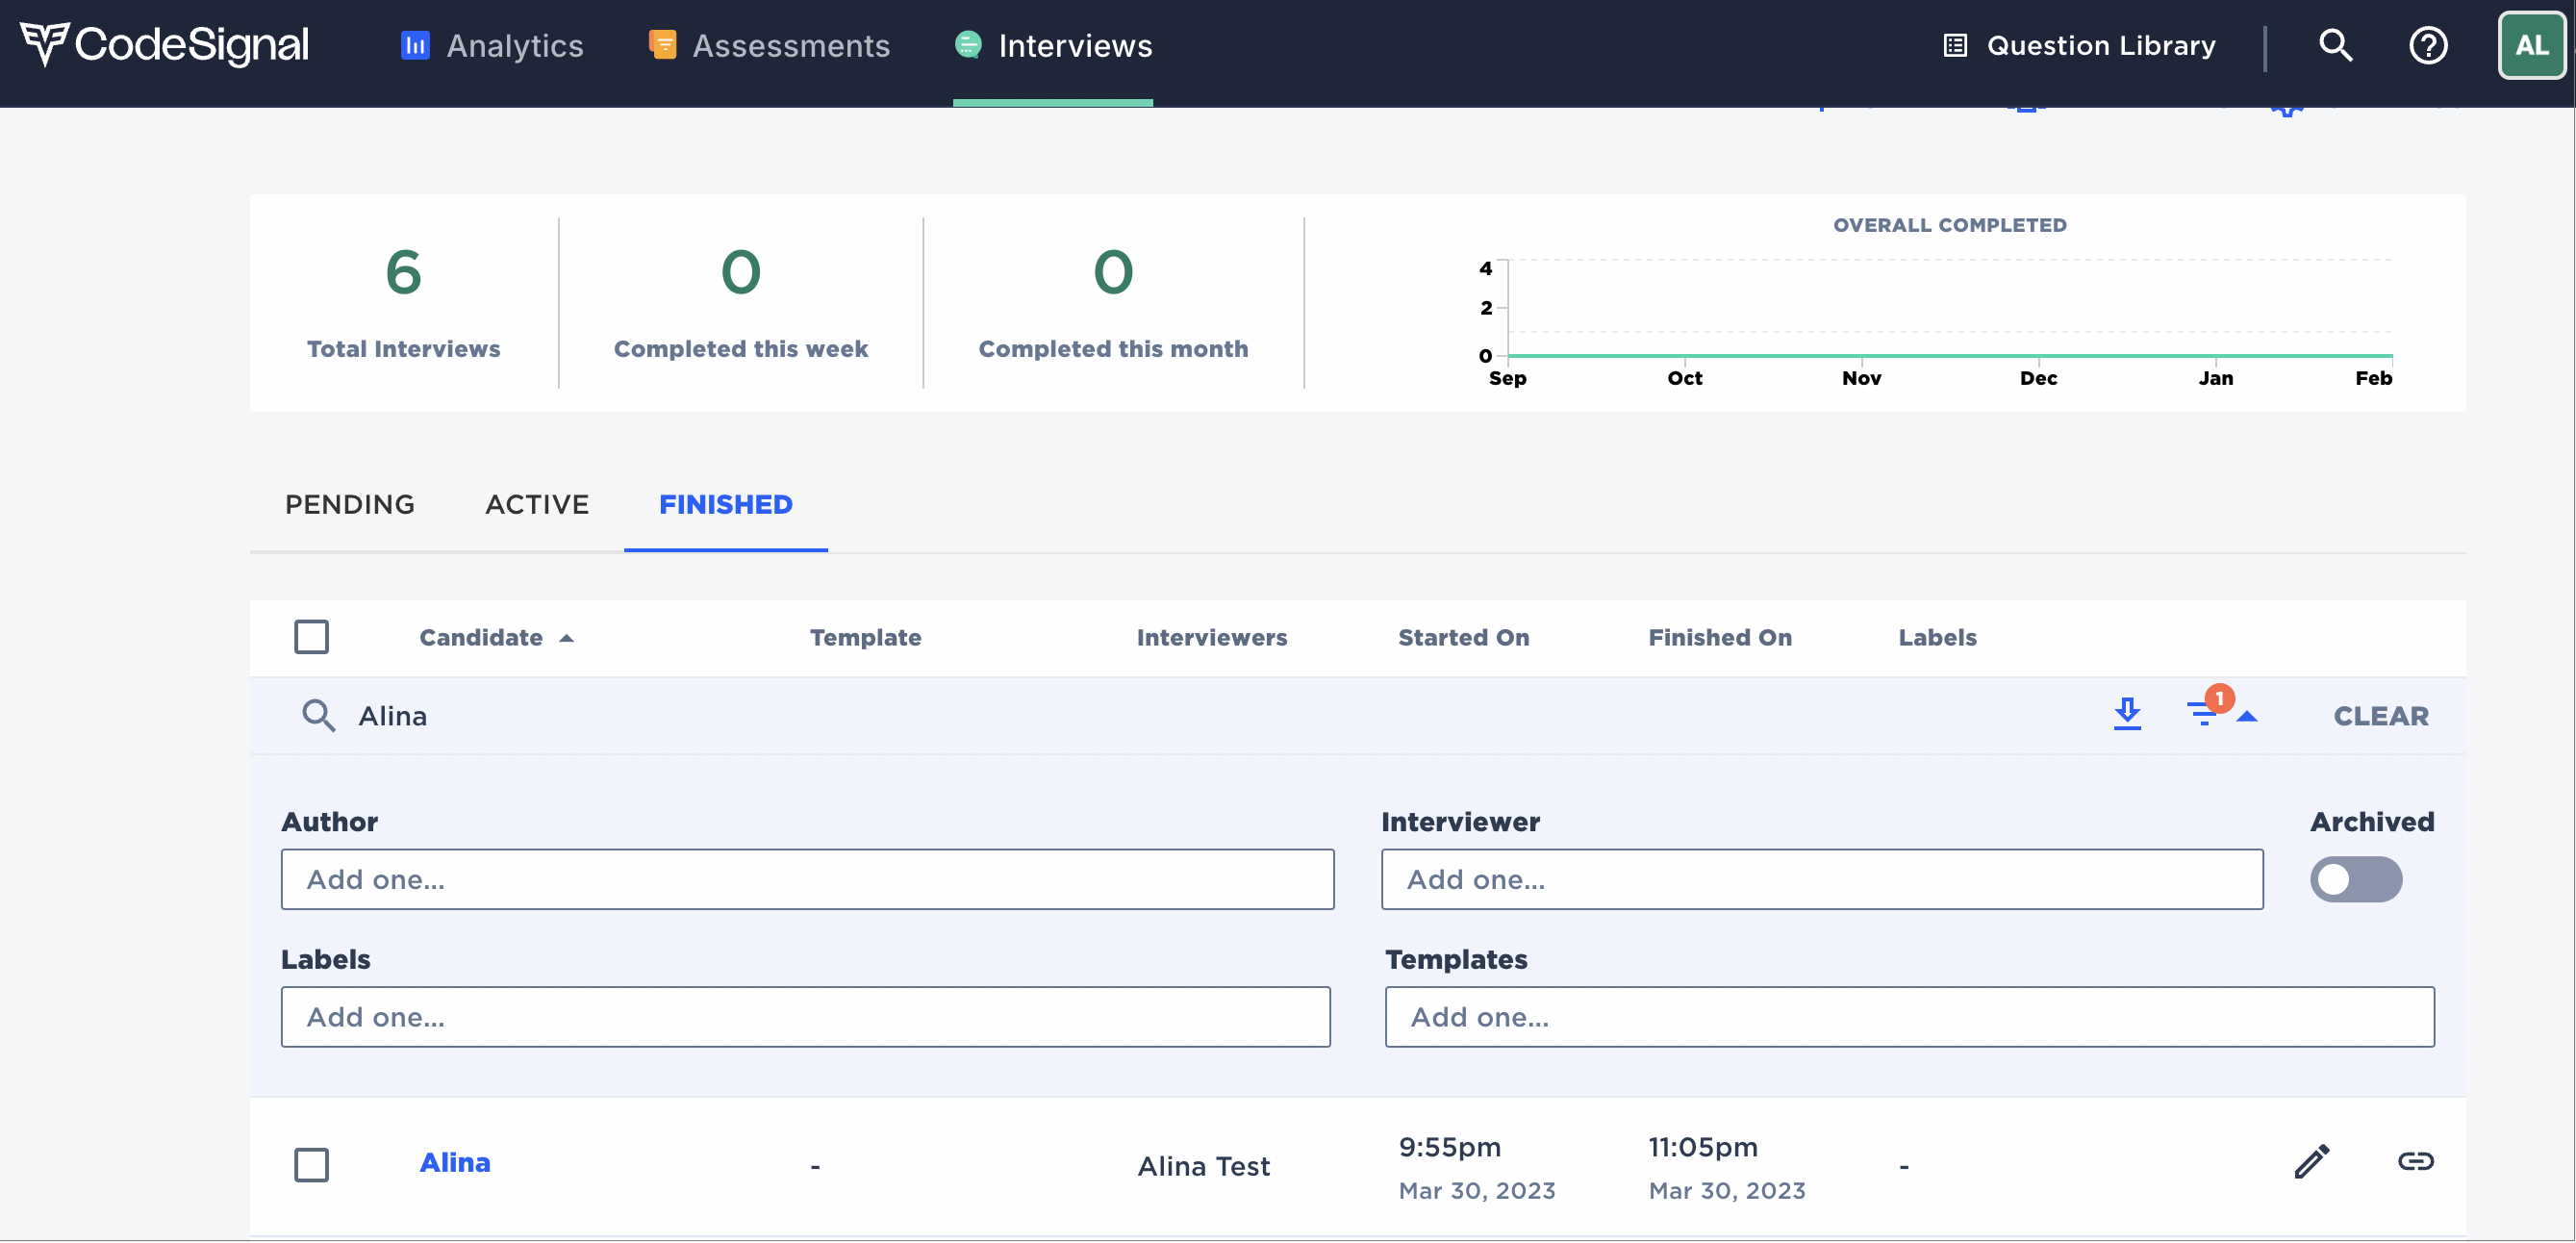Open the Interviewer filter field
This screenshot has width=2576, height=1243.
pyautogui.click(x=1822, y=879)
